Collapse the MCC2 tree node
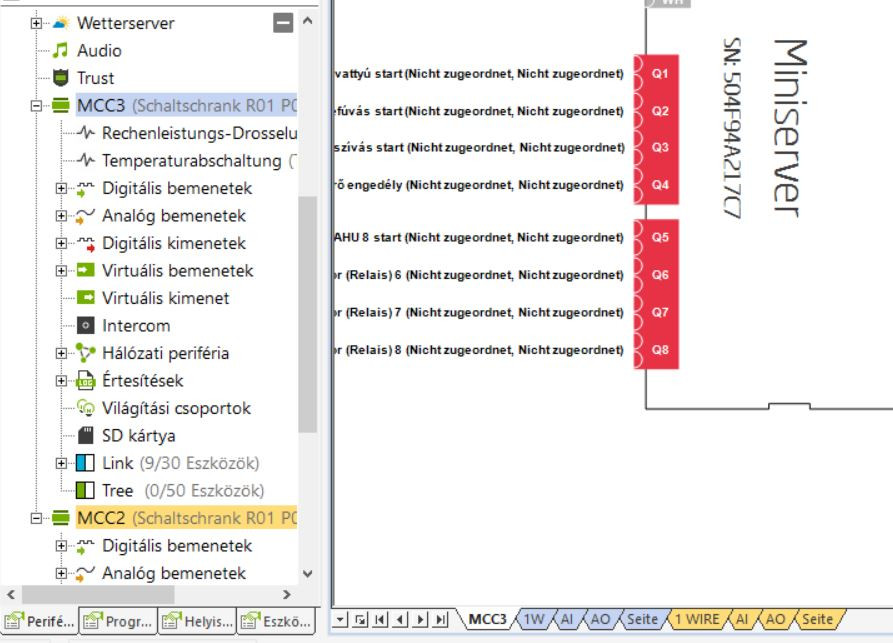Viewport: 893px width, 643px height. coord(36,518)
